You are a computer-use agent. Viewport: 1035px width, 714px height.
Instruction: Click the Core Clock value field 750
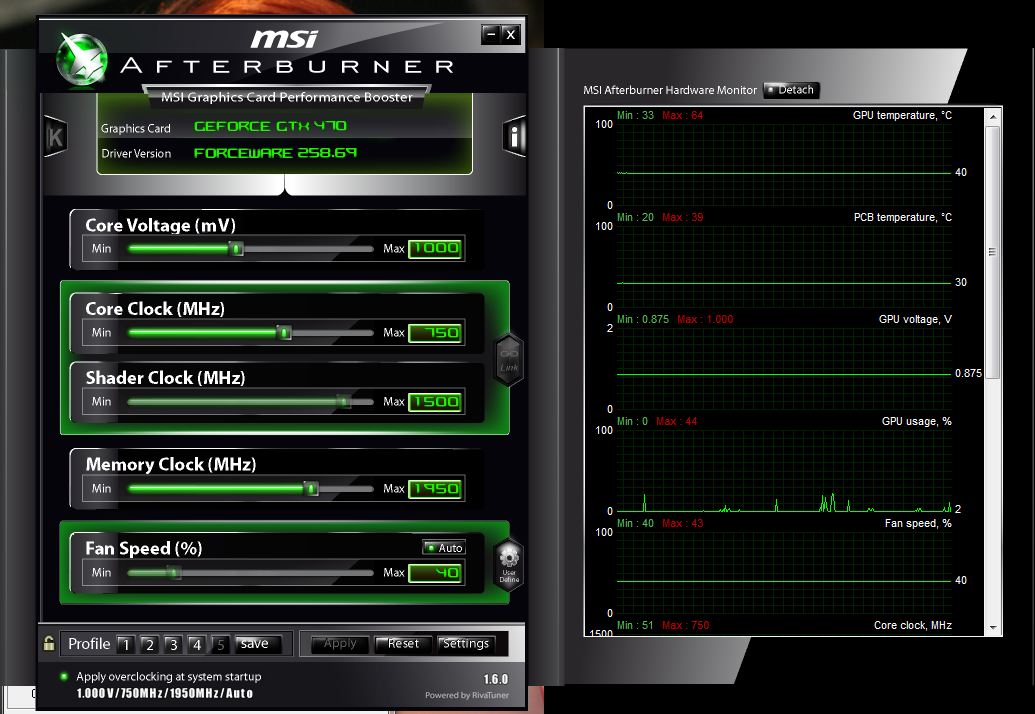click(436, 333)
